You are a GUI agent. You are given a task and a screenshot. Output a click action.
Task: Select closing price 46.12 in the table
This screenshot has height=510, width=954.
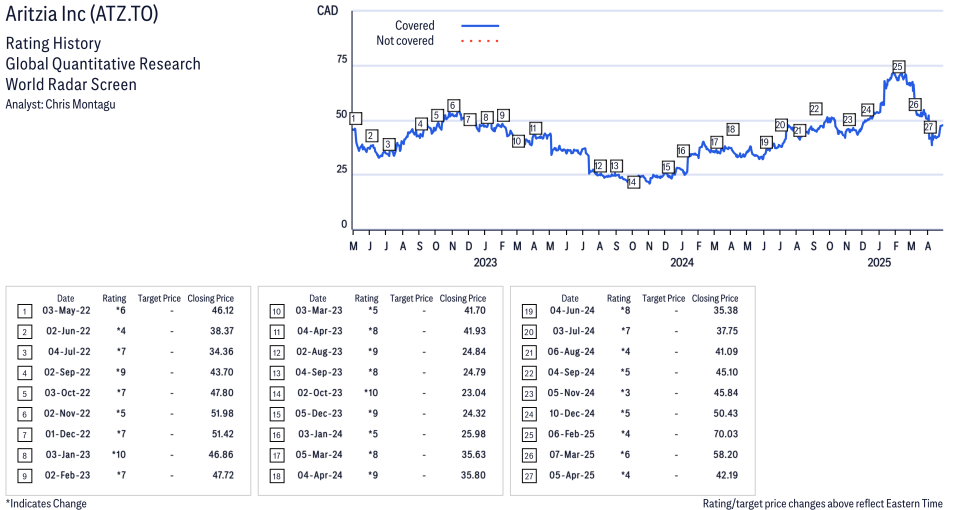click(x=222, y=310)
